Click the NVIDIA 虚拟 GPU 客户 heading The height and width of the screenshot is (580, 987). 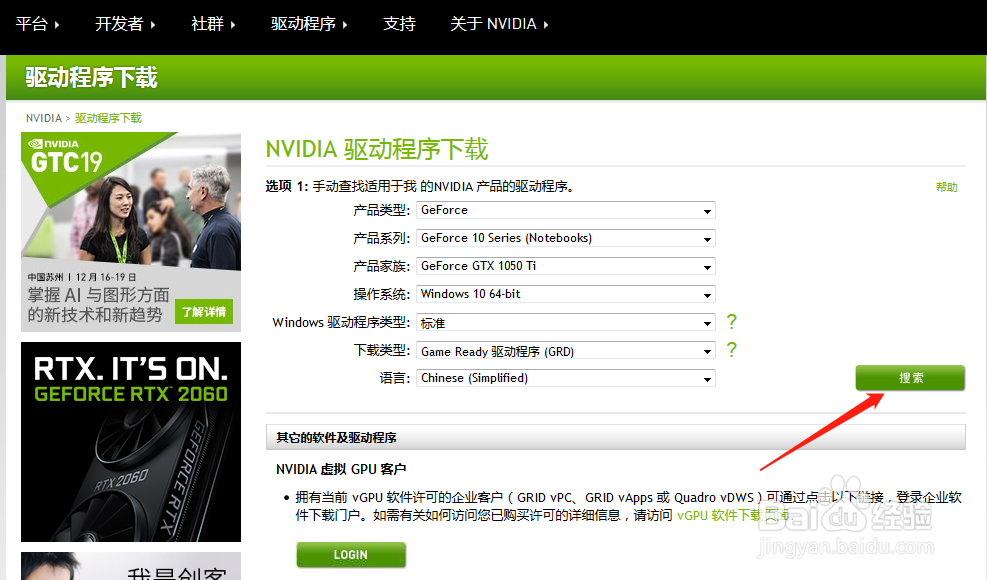tap(341, 469)
